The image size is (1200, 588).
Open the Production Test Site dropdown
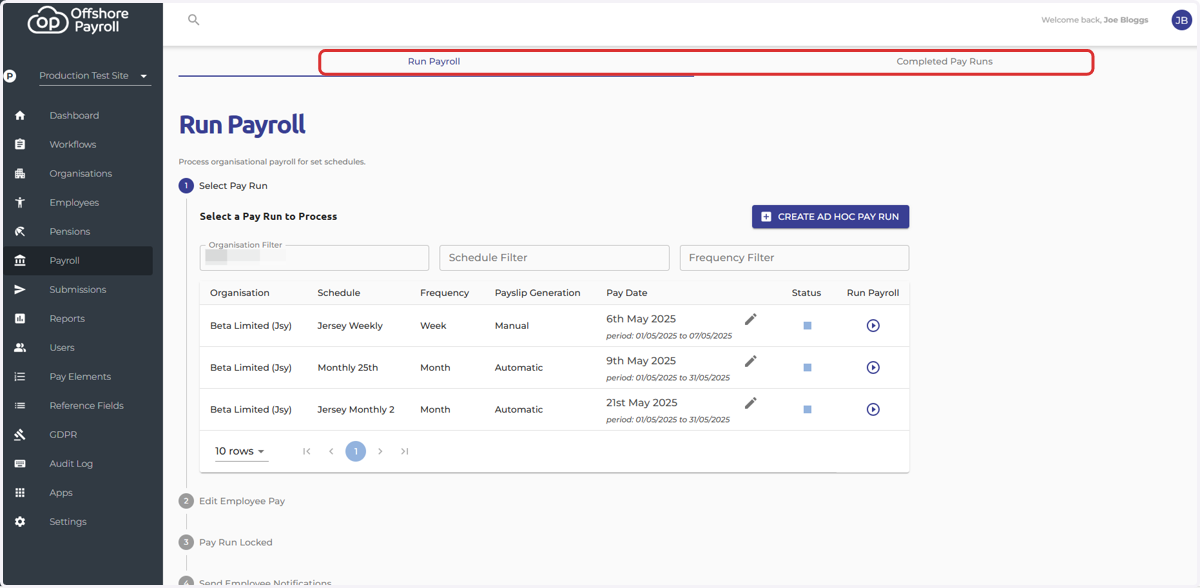coord(95,76)
